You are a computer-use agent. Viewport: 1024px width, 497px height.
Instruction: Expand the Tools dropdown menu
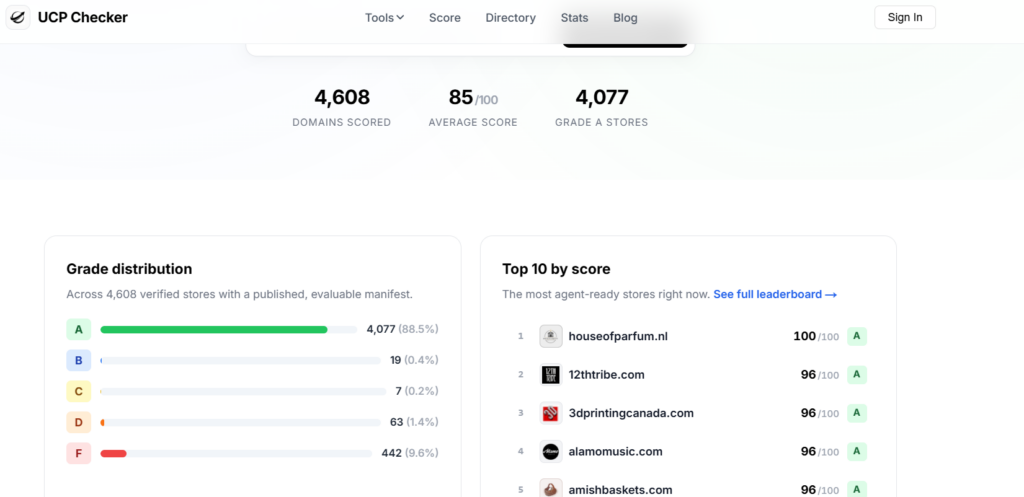click(385, 18)
